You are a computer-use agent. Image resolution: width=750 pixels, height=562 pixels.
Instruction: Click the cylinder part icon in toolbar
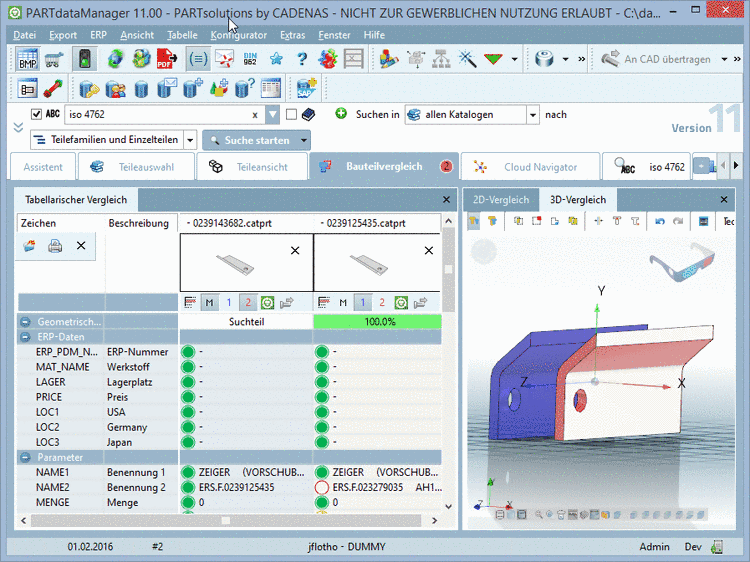tap(544, 59)
